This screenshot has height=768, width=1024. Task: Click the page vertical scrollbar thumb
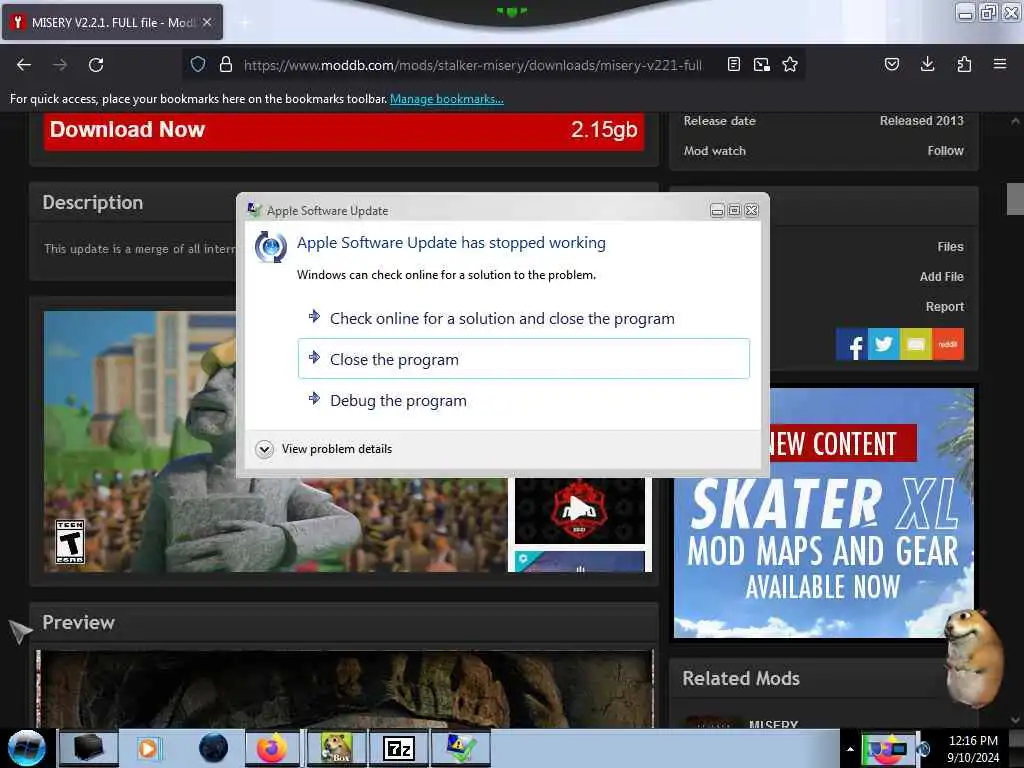pyautogui.click(x=1015, y=199)
